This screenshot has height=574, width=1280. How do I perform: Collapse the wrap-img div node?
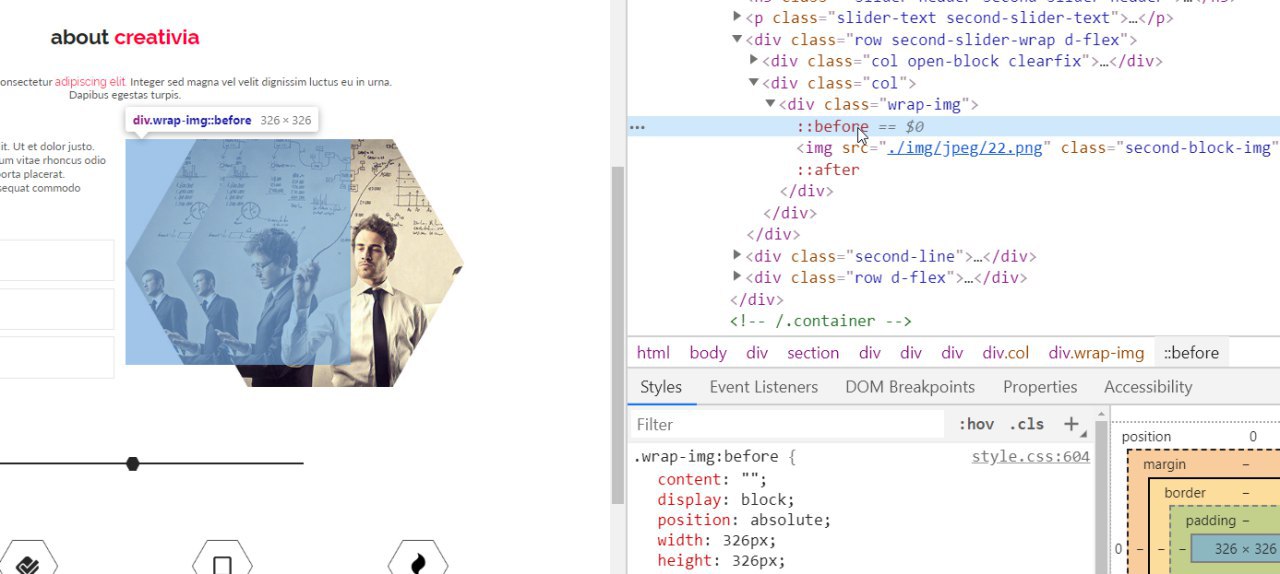pos(770,104)
